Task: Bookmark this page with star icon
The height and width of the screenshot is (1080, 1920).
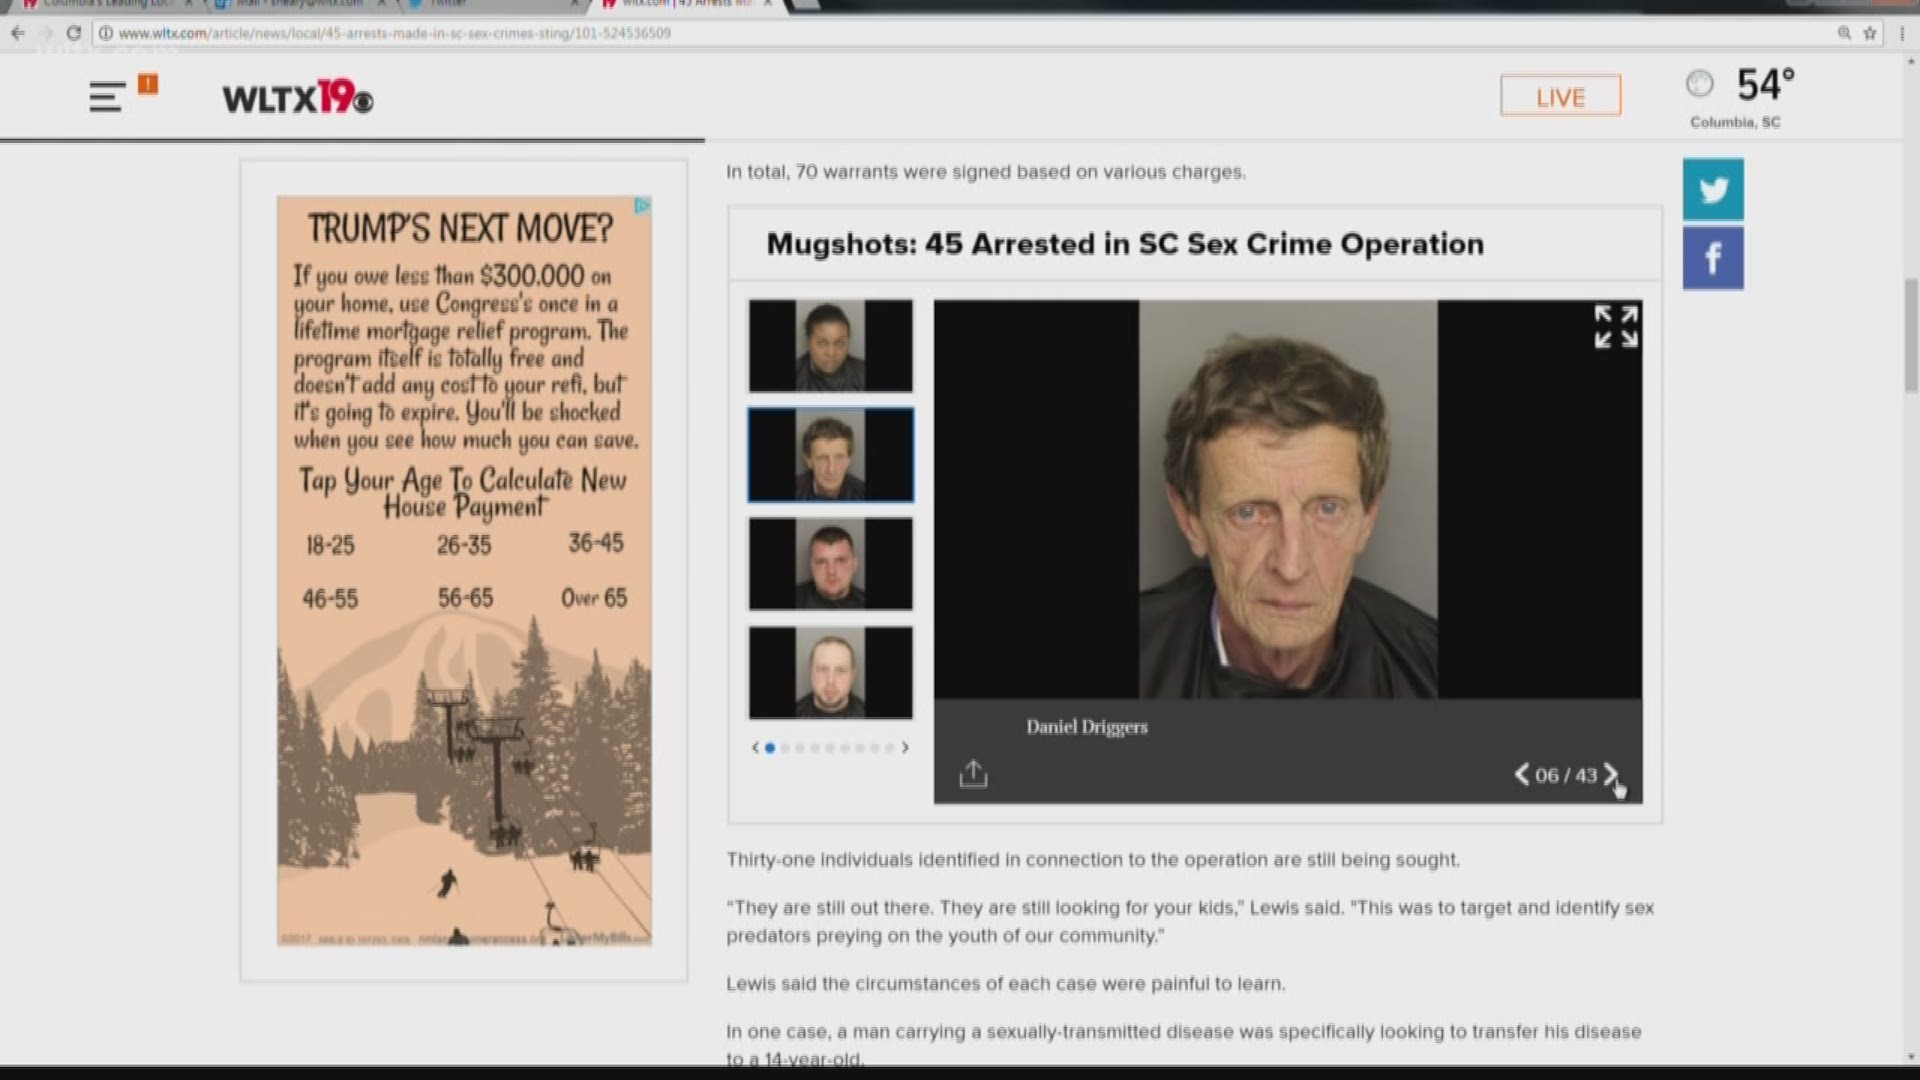Action: tap(1870, 33)
